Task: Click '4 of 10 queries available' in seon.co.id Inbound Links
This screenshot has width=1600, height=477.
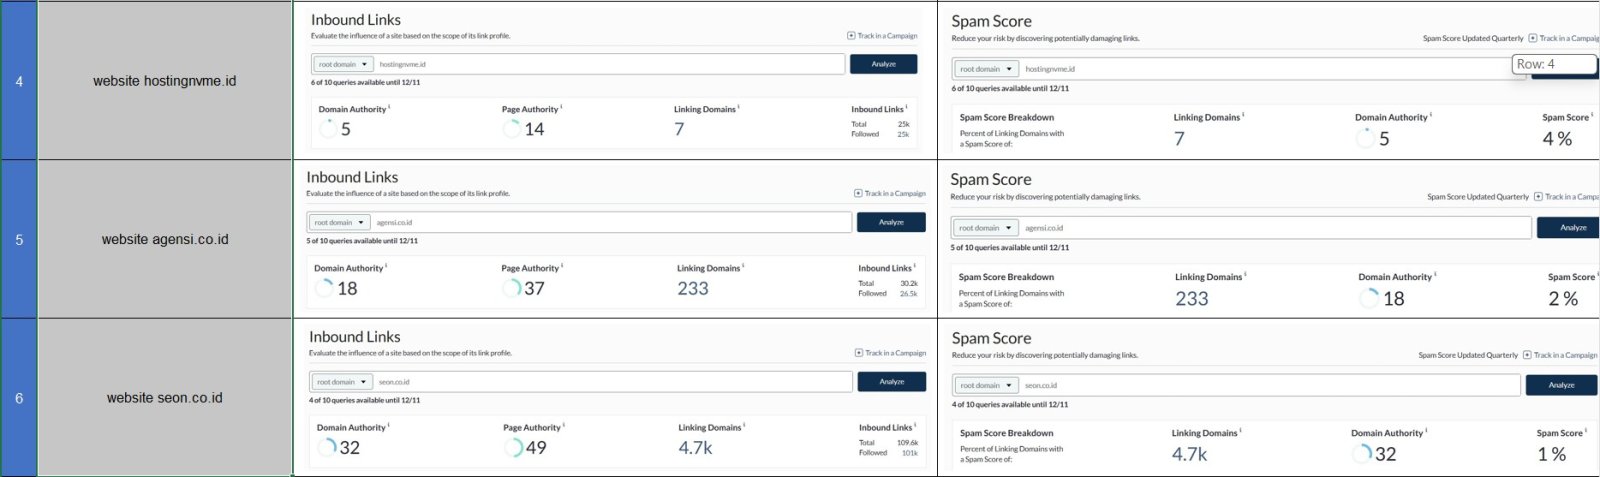Action: [x=364, y=400]
